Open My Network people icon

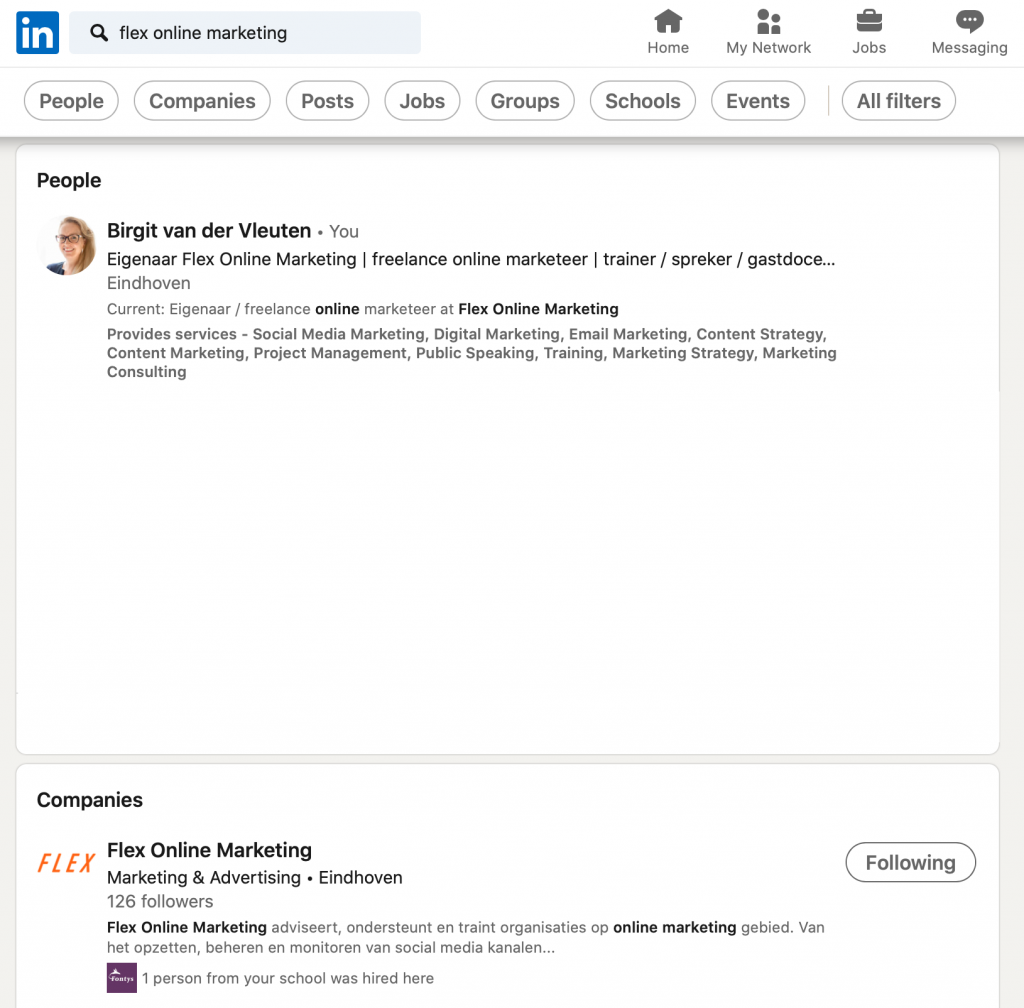(769, 21)
